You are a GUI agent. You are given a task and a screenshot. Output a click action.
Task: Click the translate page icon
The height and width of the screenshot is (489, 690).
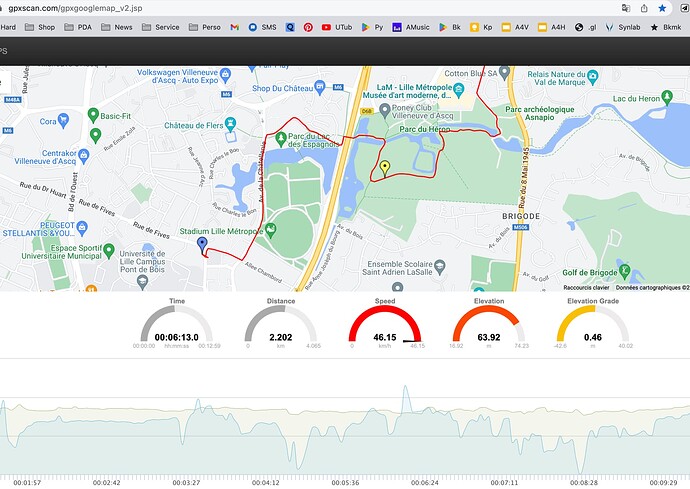626,8
